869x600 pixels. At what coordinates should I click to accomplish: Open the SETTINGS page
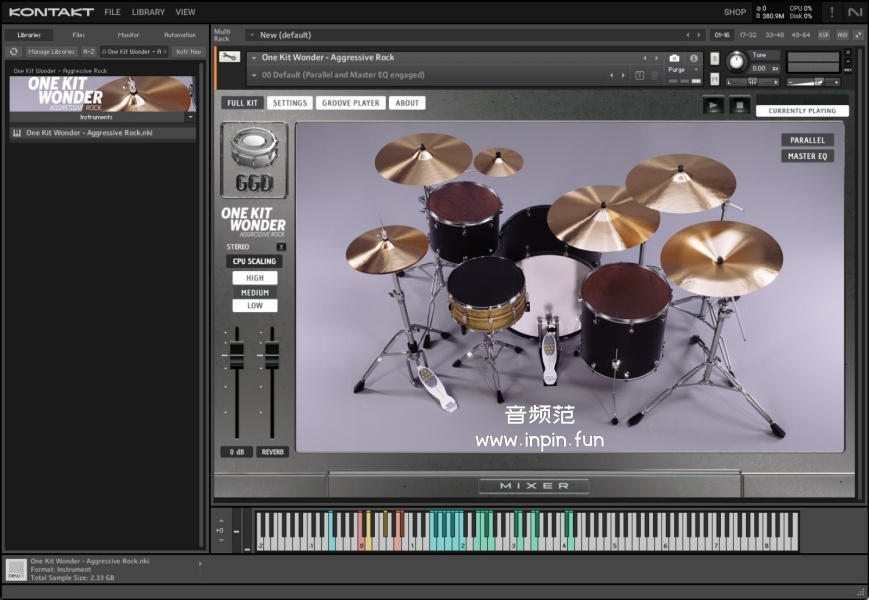pyautogui.click(x=290, y=103)
